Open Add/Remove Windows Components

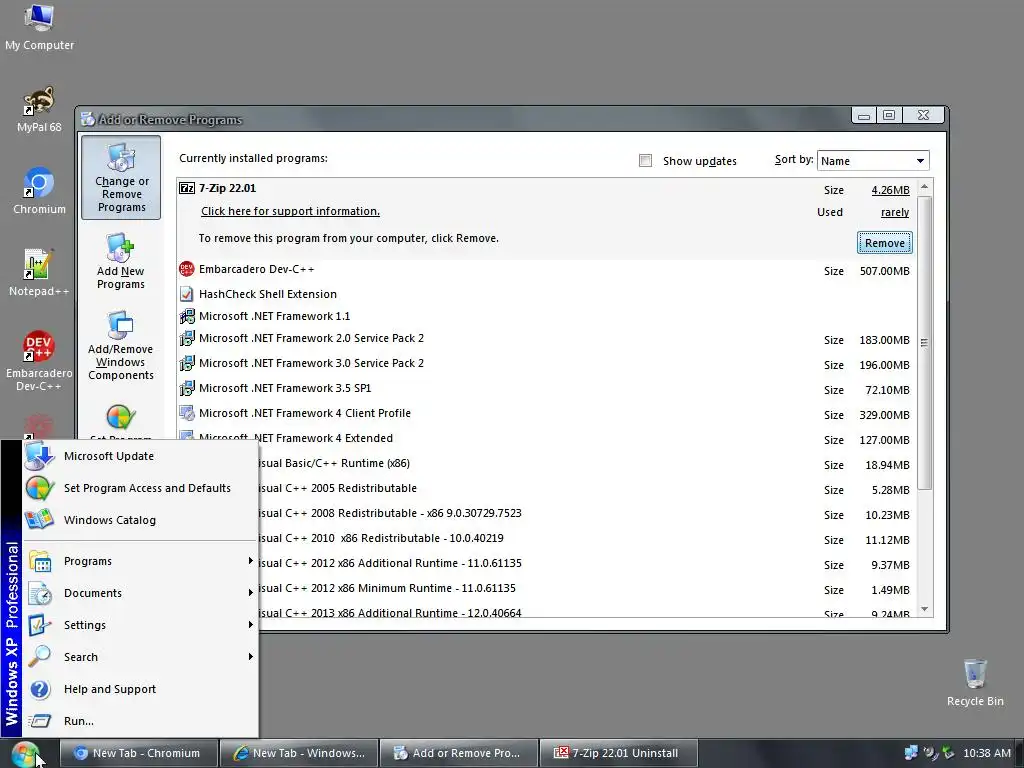pos(121,346)
